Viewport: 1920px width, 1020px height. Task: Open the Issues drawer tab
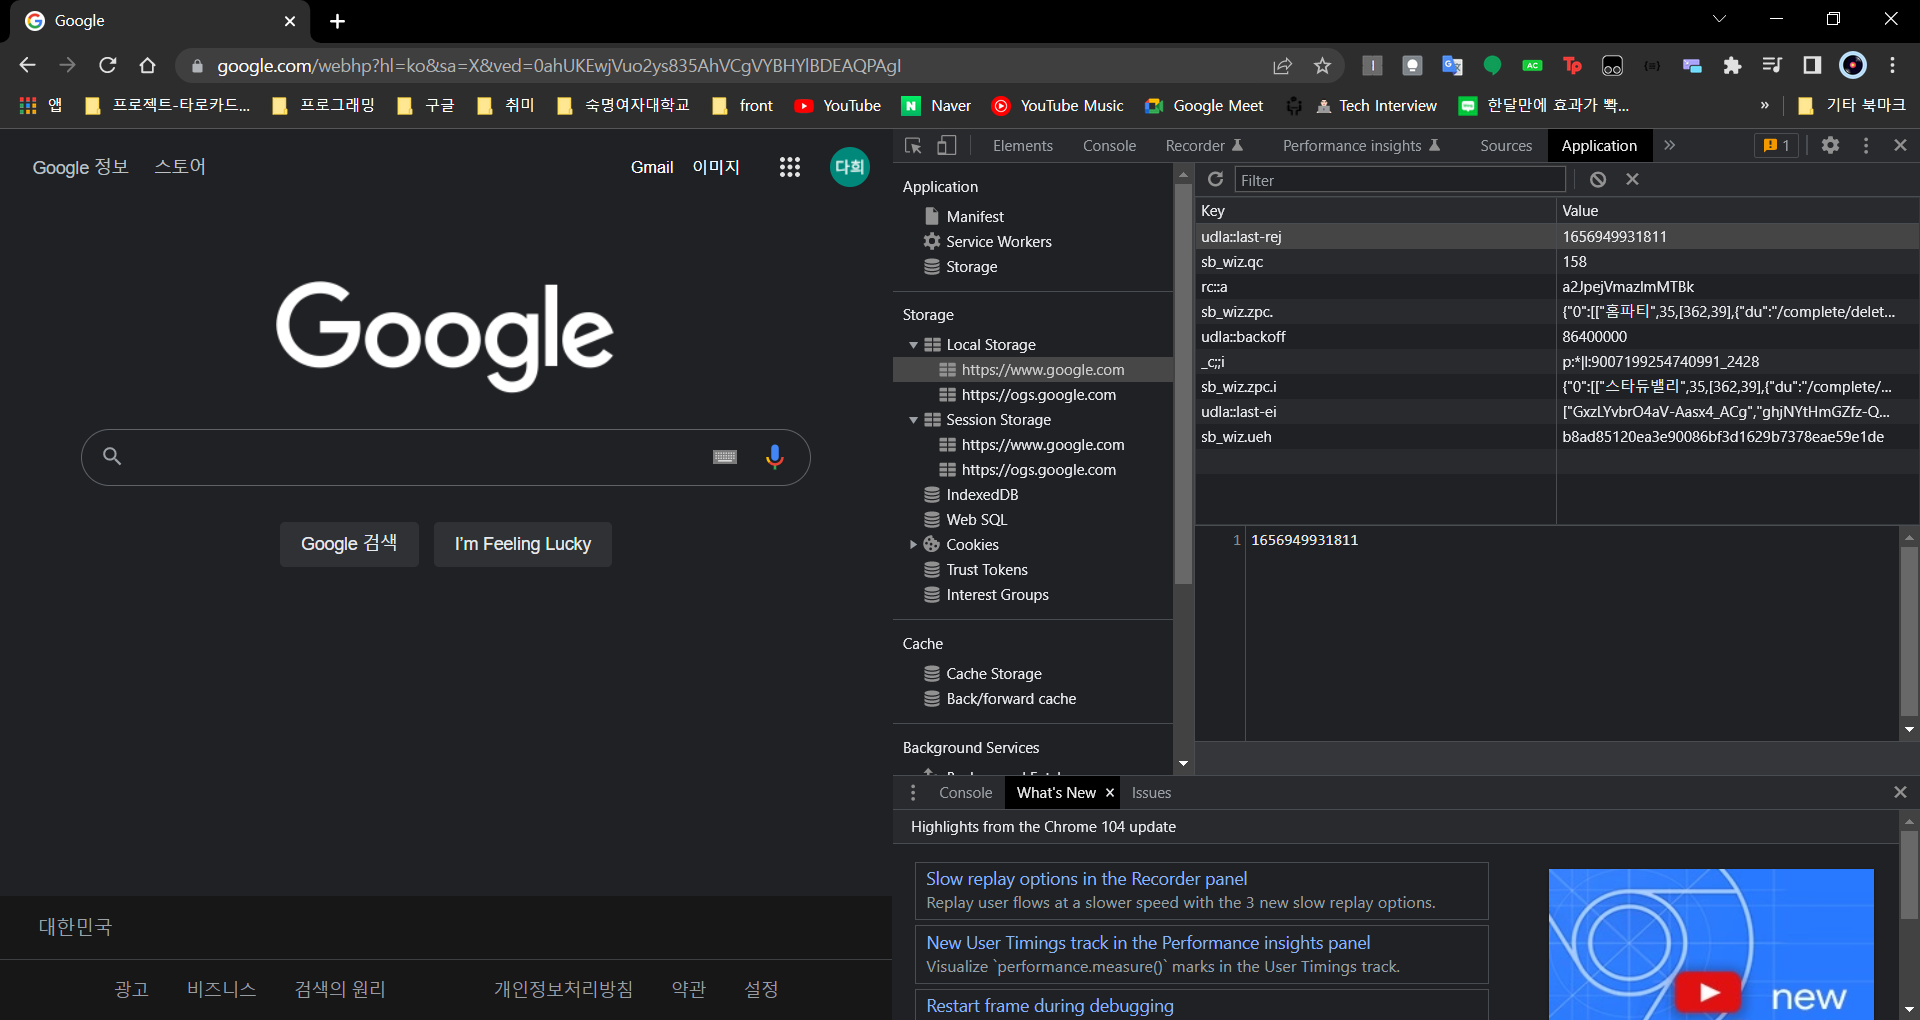click(1151, 793)
